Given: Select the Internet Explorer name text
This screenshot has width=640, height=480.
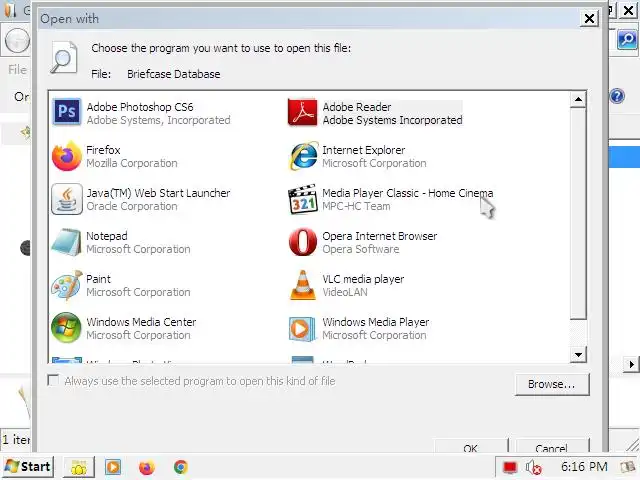Looking at the screenshot, I should (x=364, y=150).
